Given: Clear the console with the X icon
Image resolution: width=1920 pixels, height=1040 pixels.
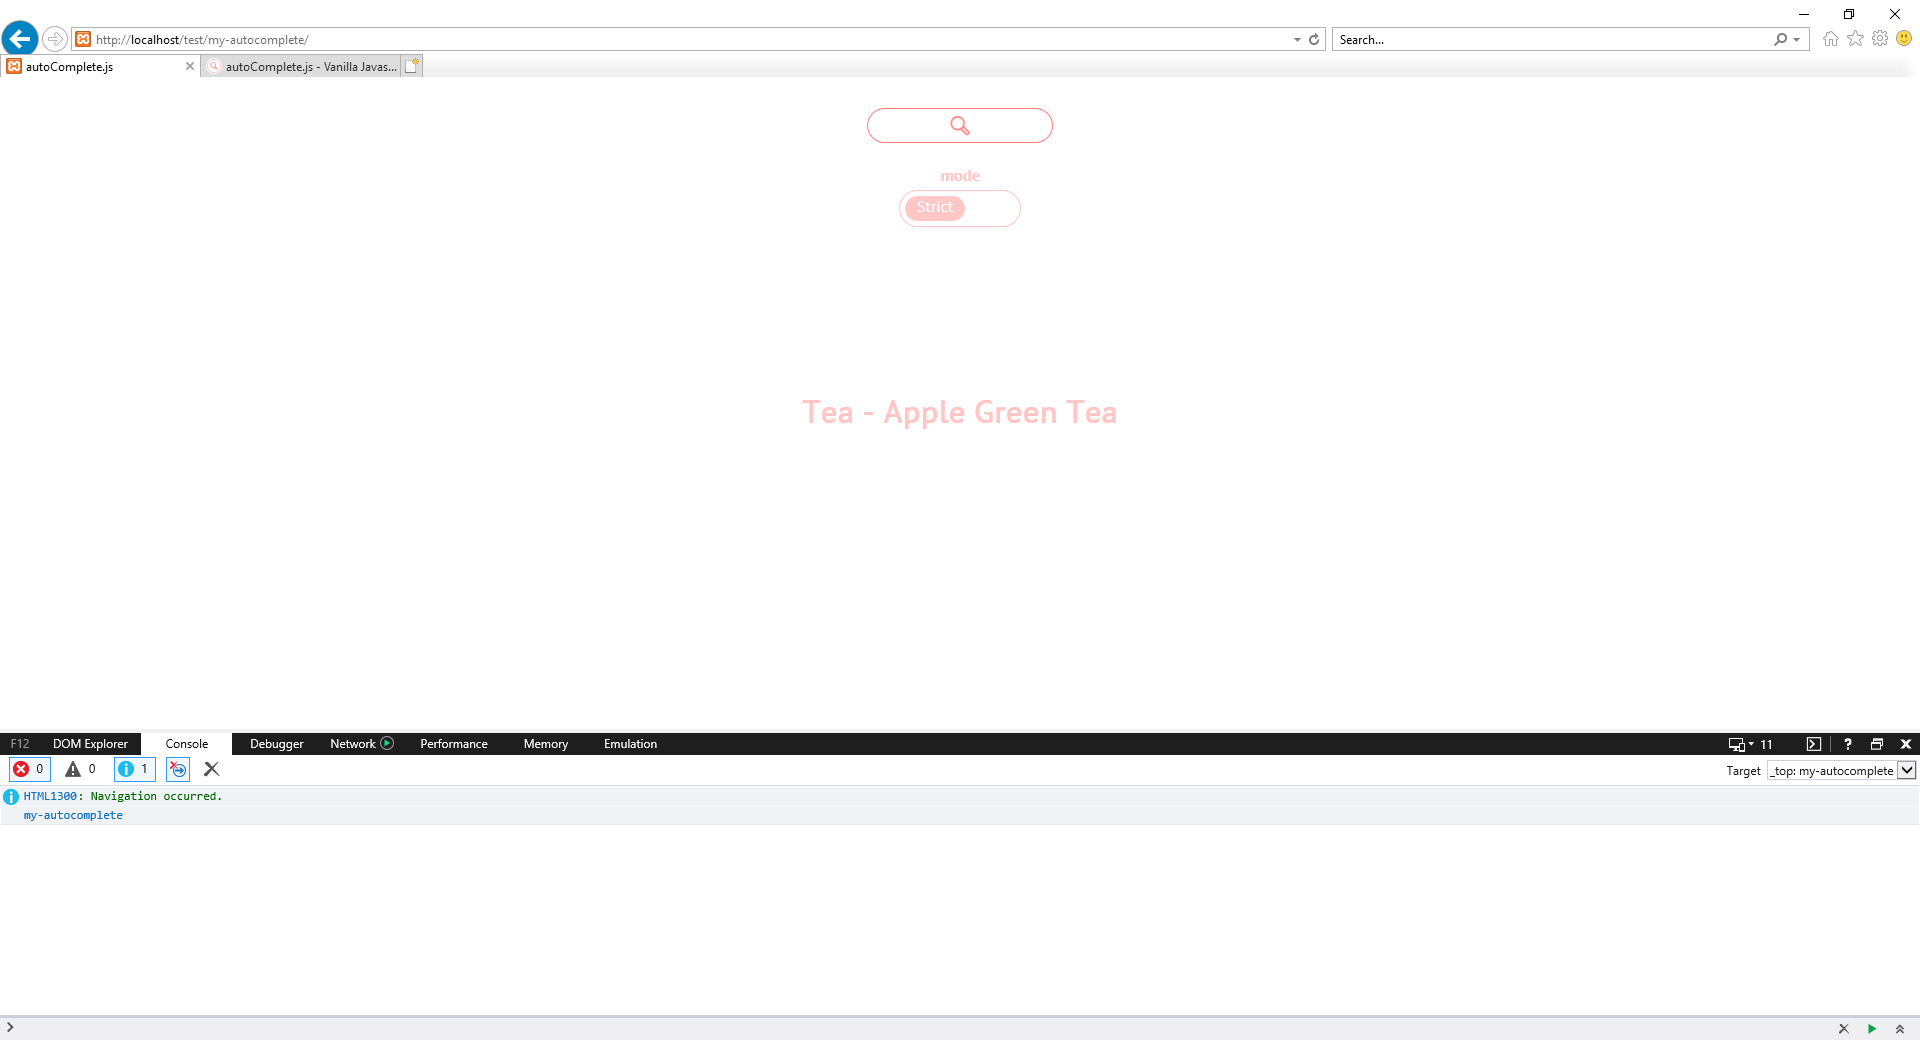Looking at the screenshot, I should [x=211, y=770].
